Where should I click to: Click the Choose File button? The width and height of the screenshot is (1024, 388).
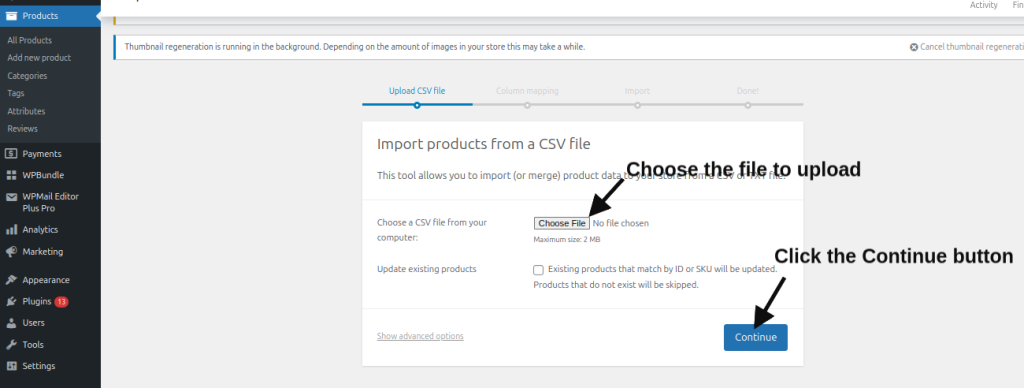tap(562, 223)
